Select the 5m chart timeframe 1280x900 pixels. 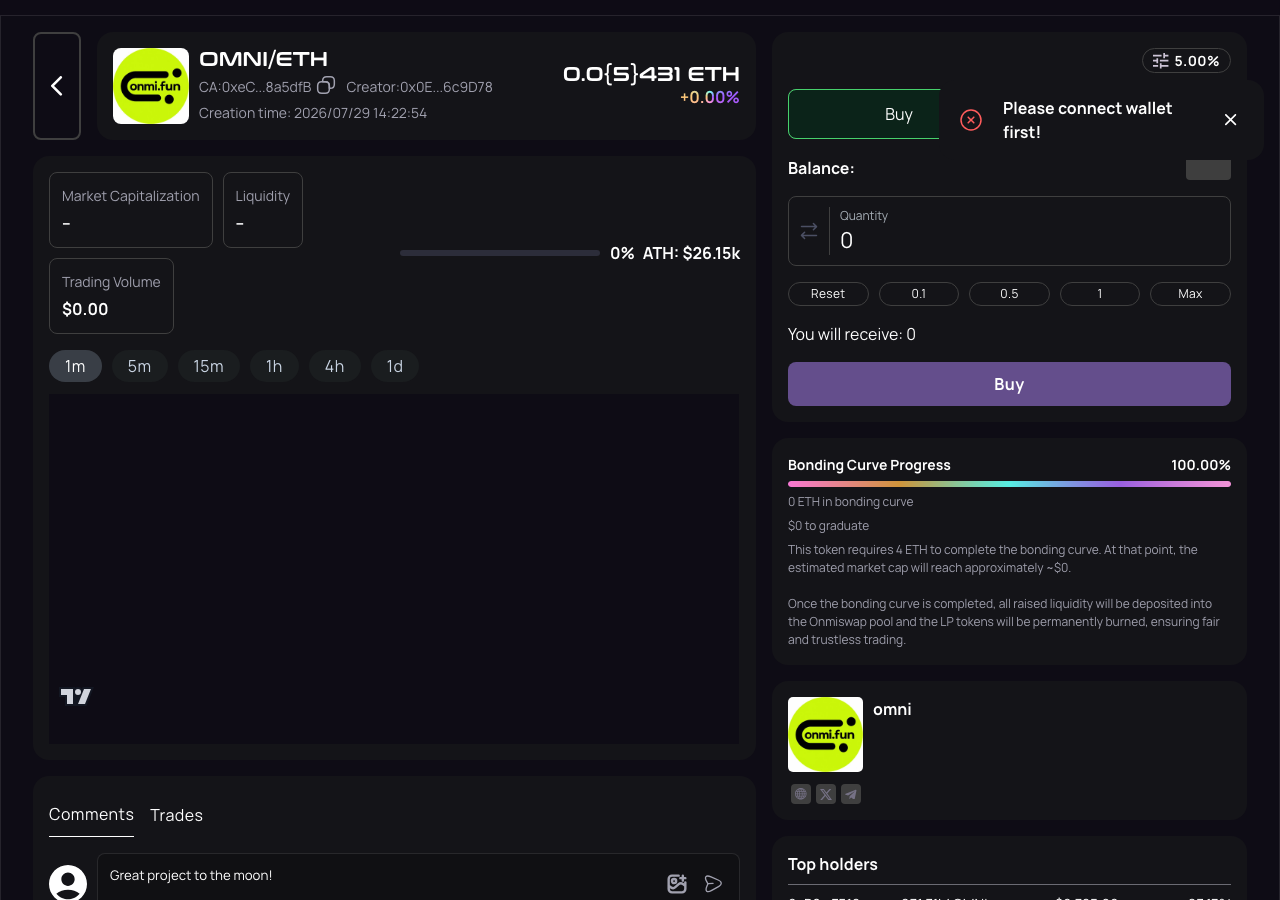[x=139, y=366]
